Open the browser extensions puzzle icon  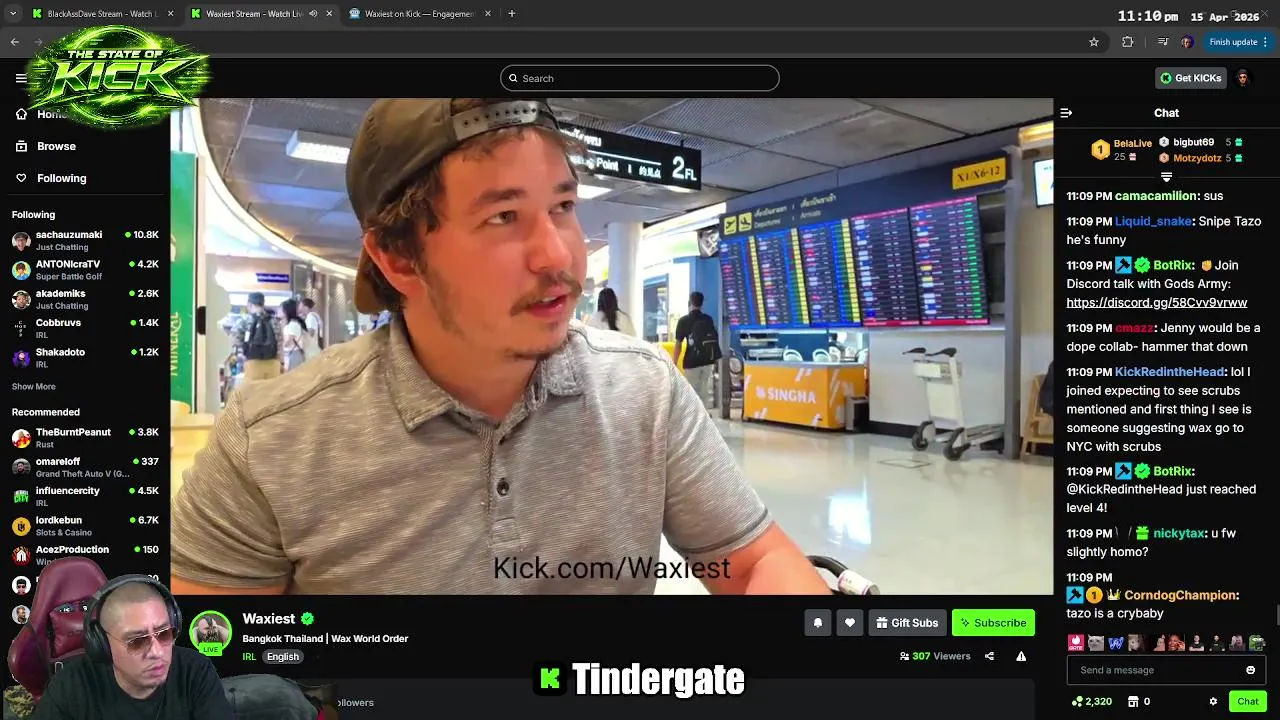1128,42
